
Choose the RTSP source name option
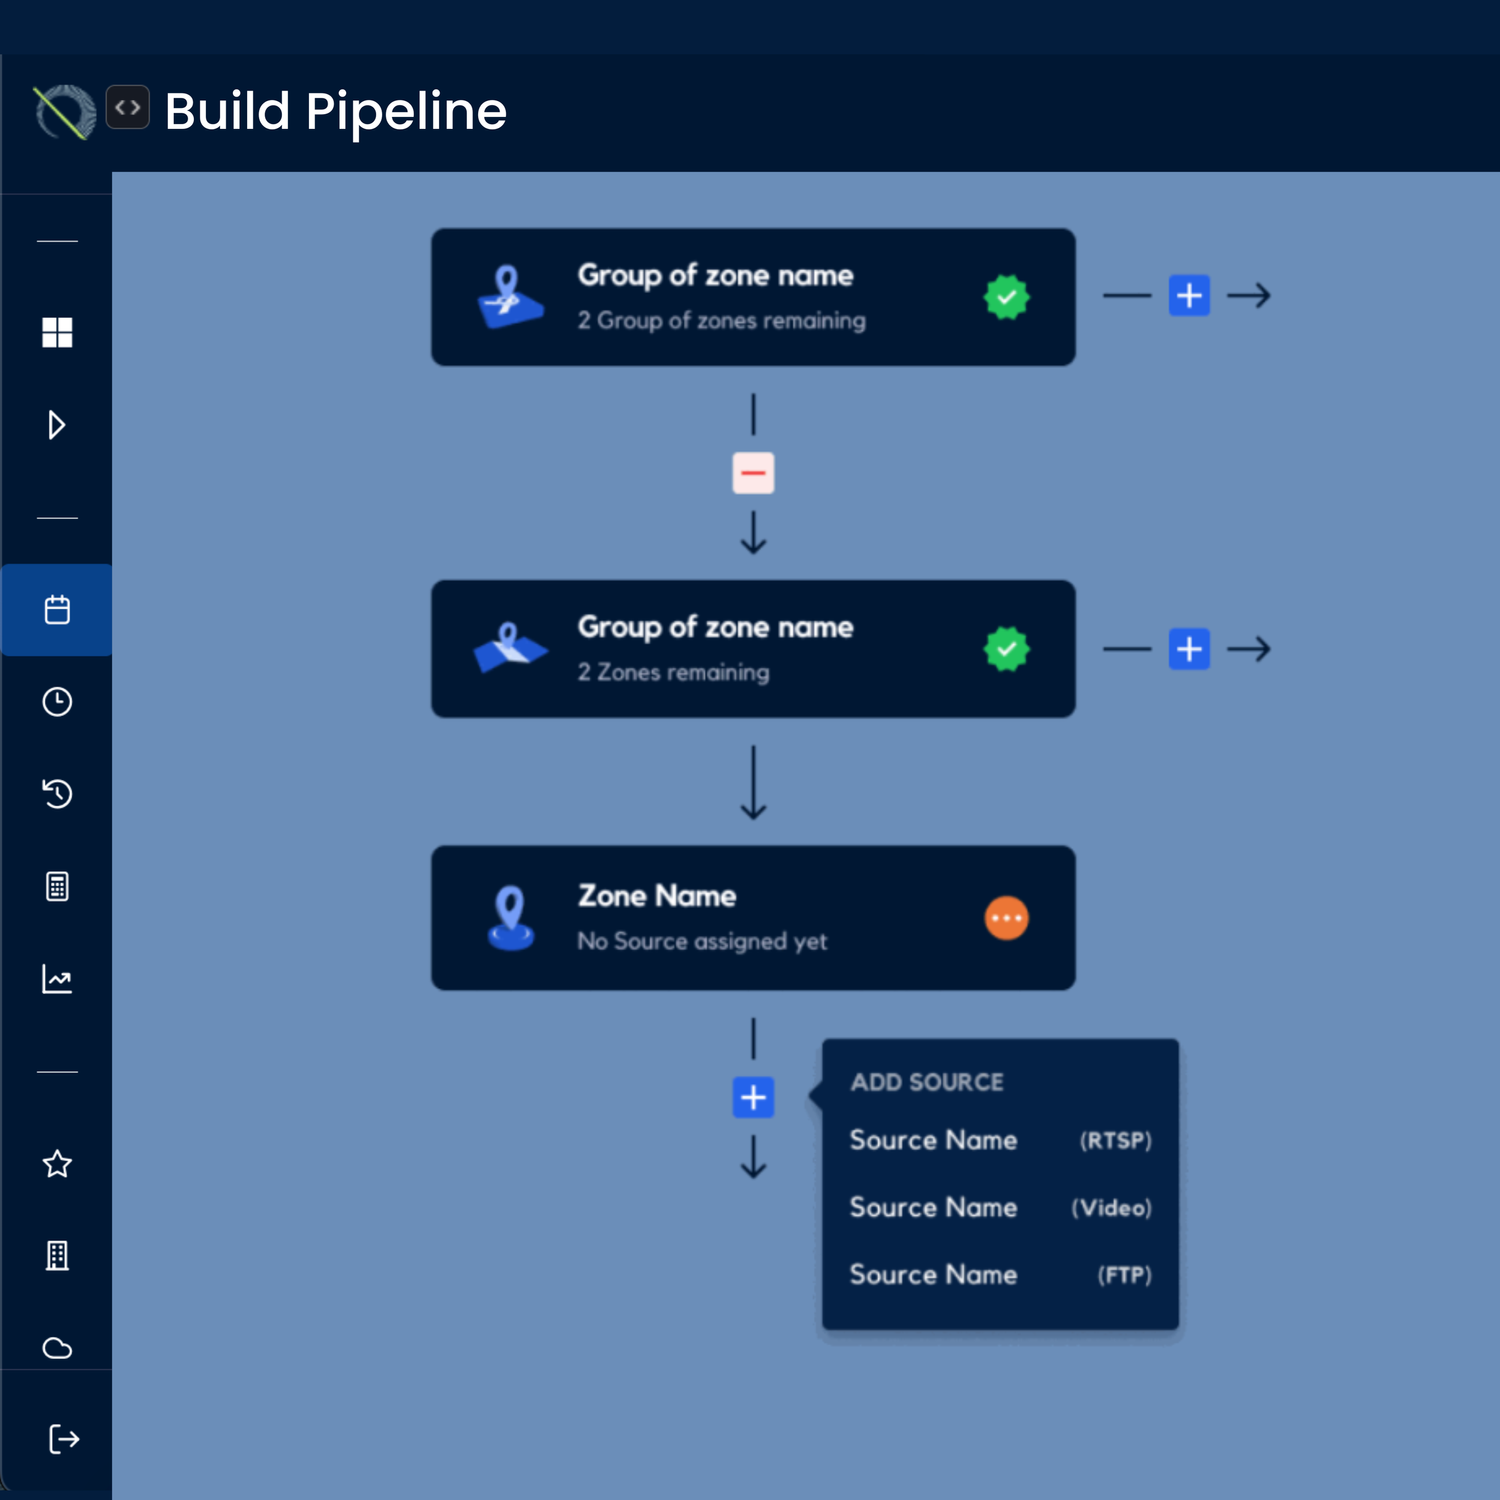click(1000, 1140)
